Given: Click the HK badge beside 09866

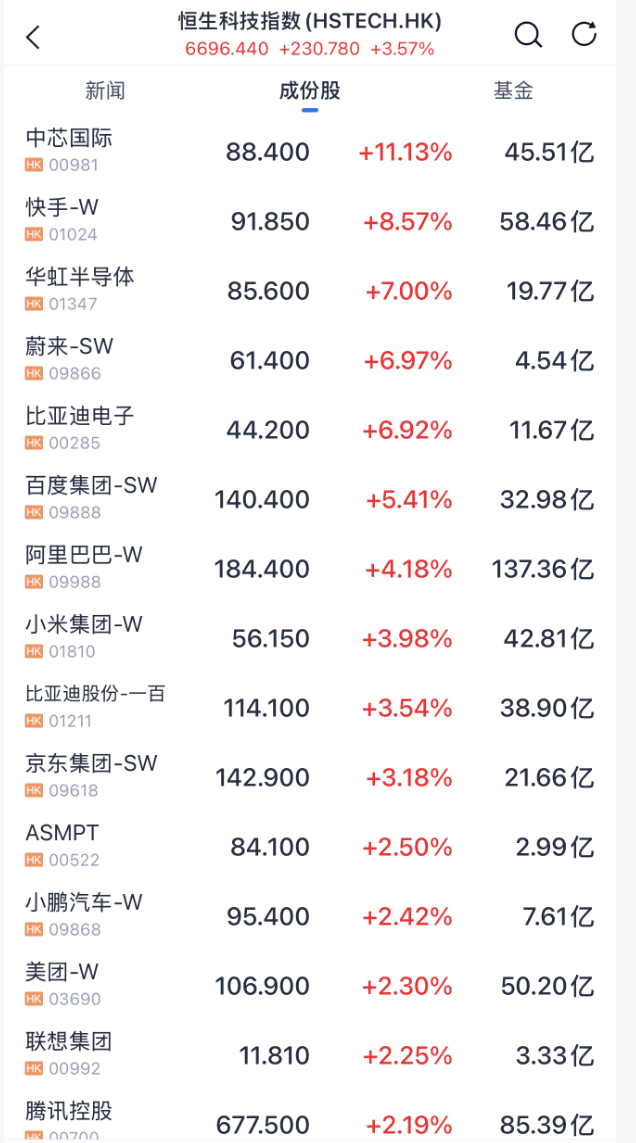Looking at the screenshot, I should [34, 374].
